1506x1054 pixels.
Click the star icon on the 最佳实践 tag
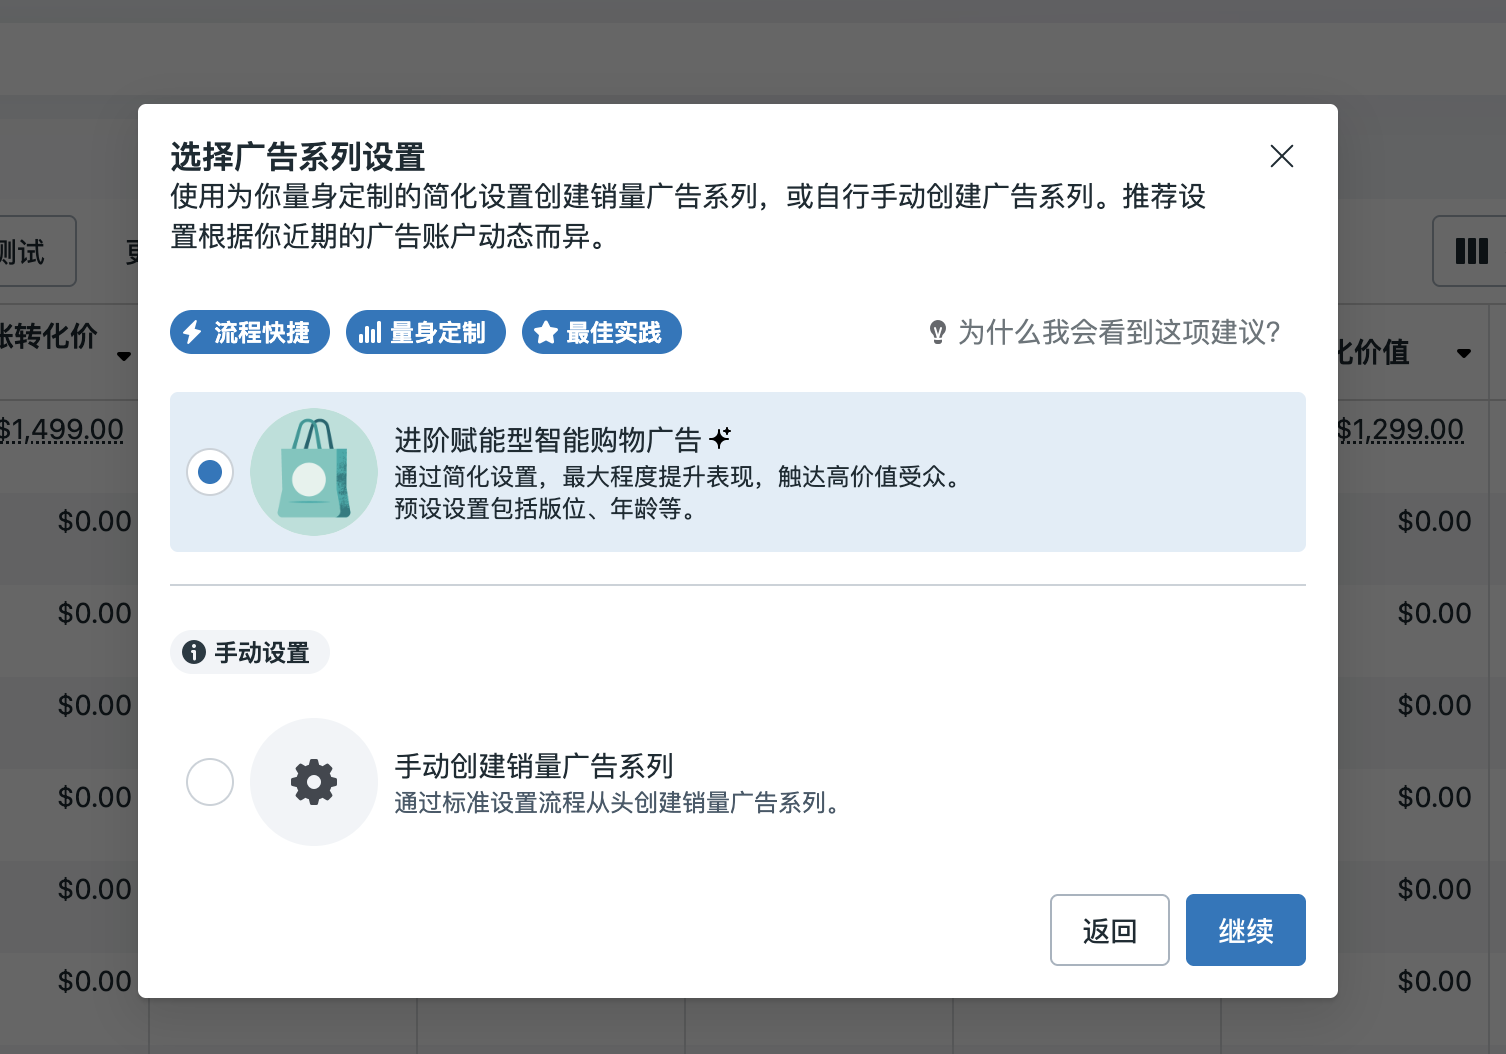pos(546,332)
